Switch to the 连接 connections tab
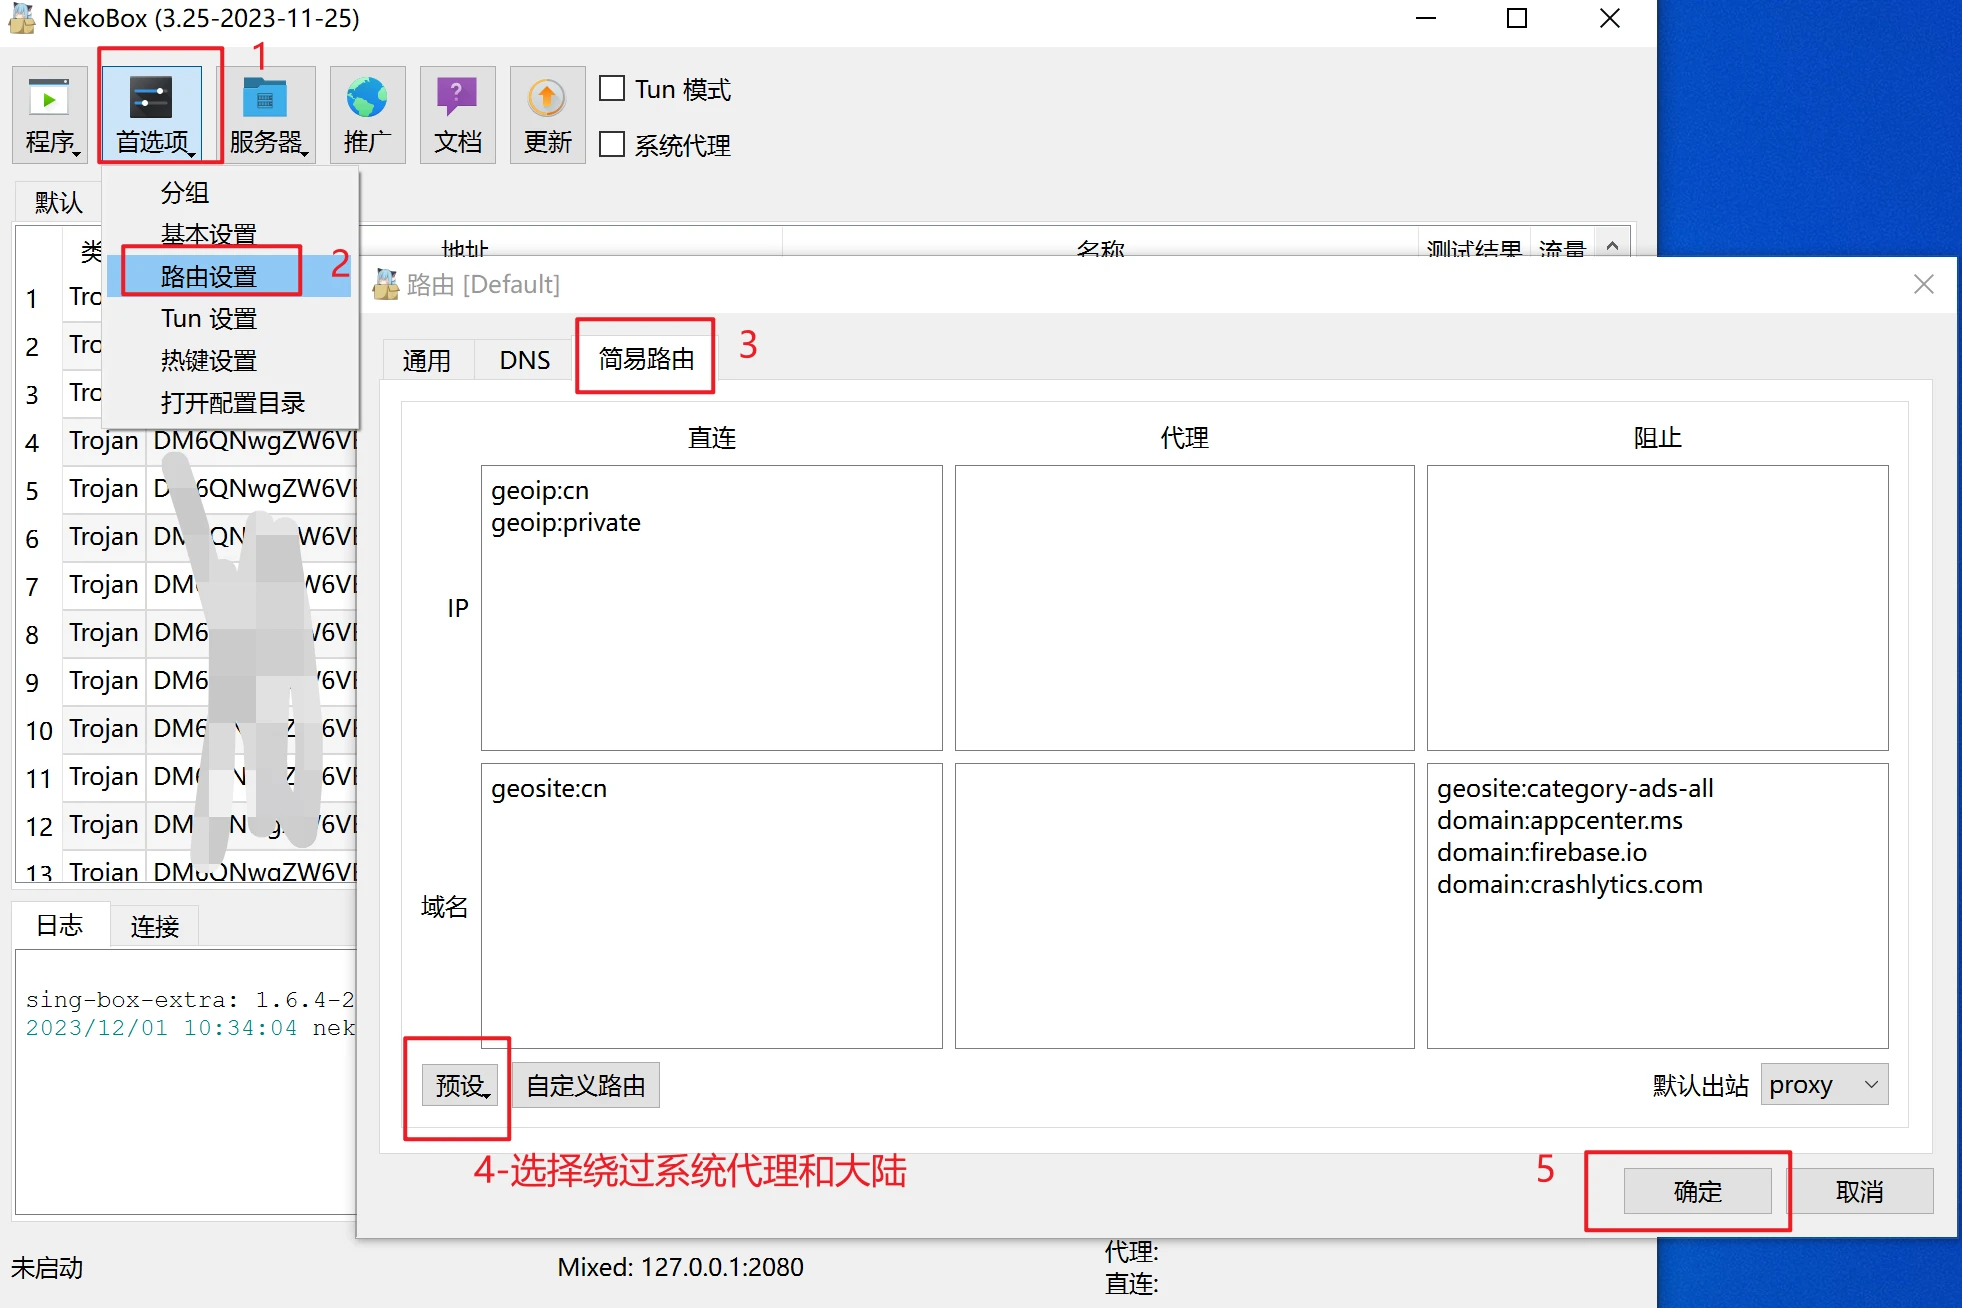Screen dimensions: 1962x1308 155,927
